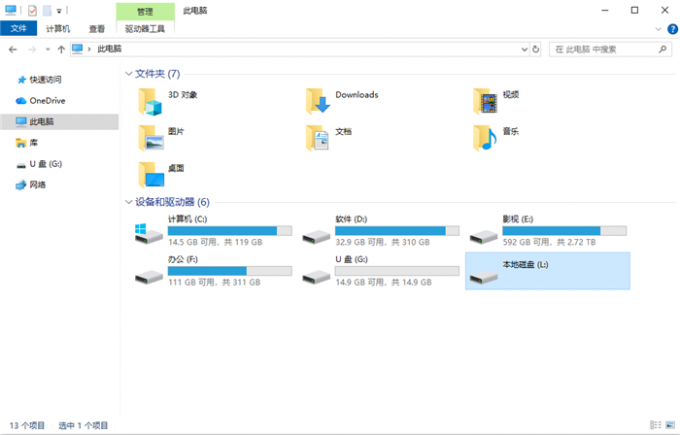
Task: Open the 桌面 folder icon
Action: 151,175
